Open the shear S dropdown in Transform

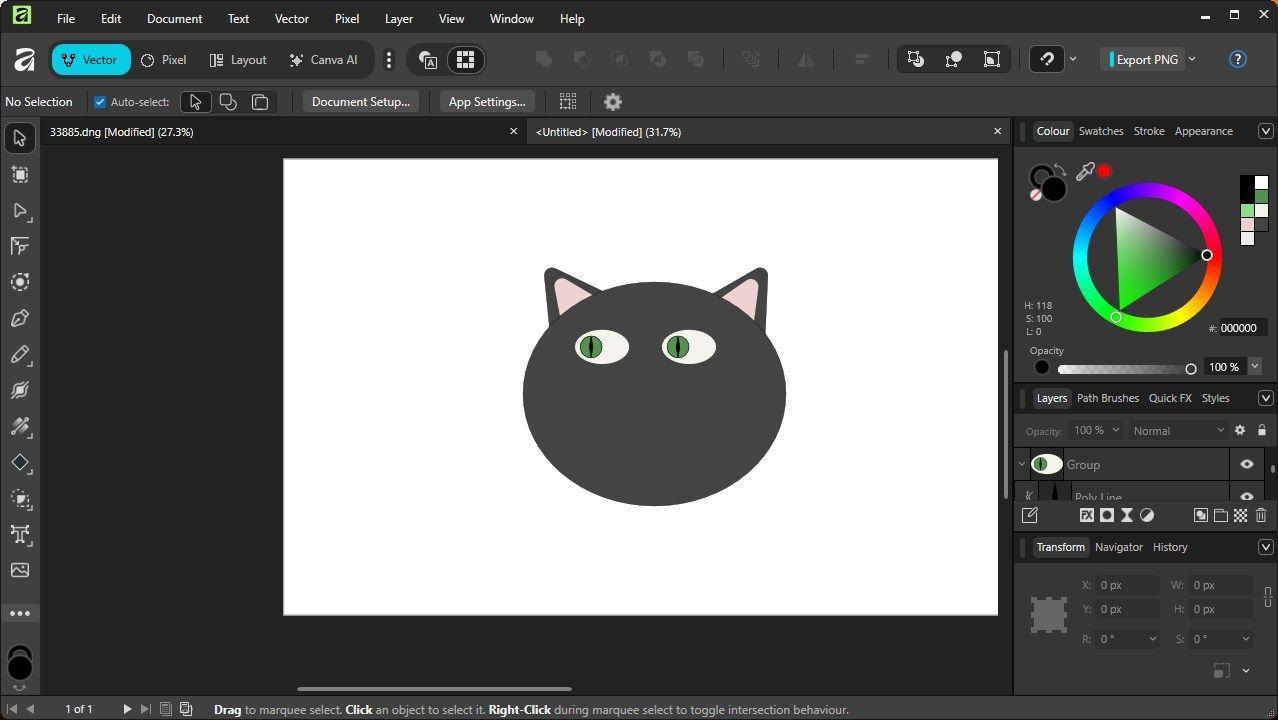pyautogui.click(x=1246, y=639)
